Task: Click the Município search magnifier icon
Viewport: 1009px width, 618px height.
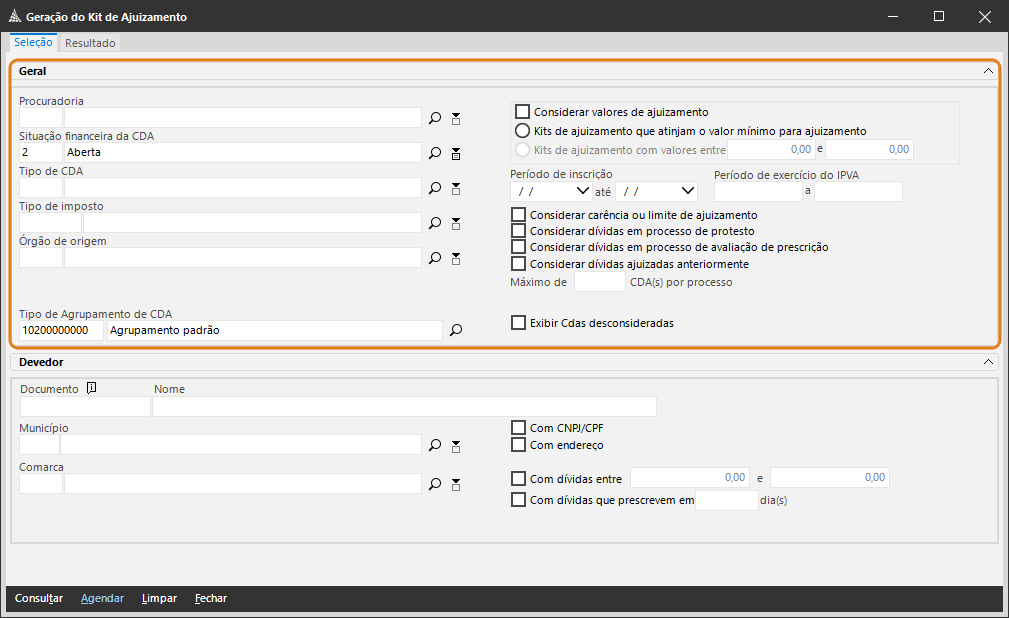Action: click(435, 445)
